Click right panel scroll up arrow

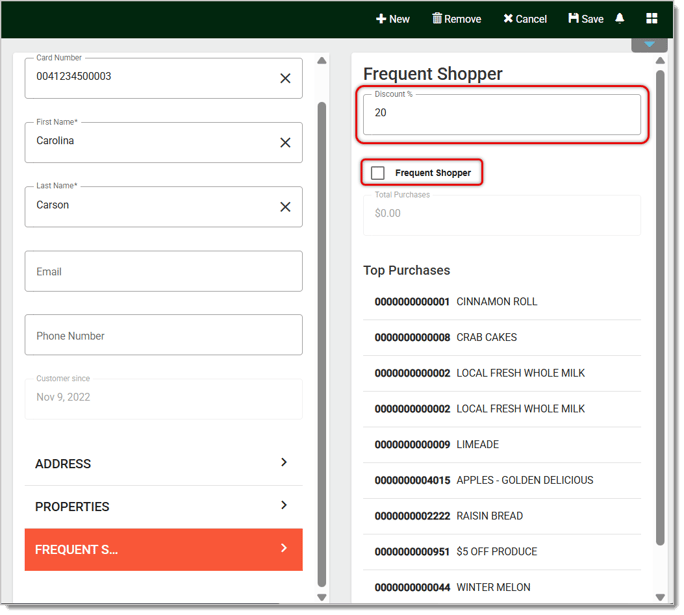click(x=660, y=60)
